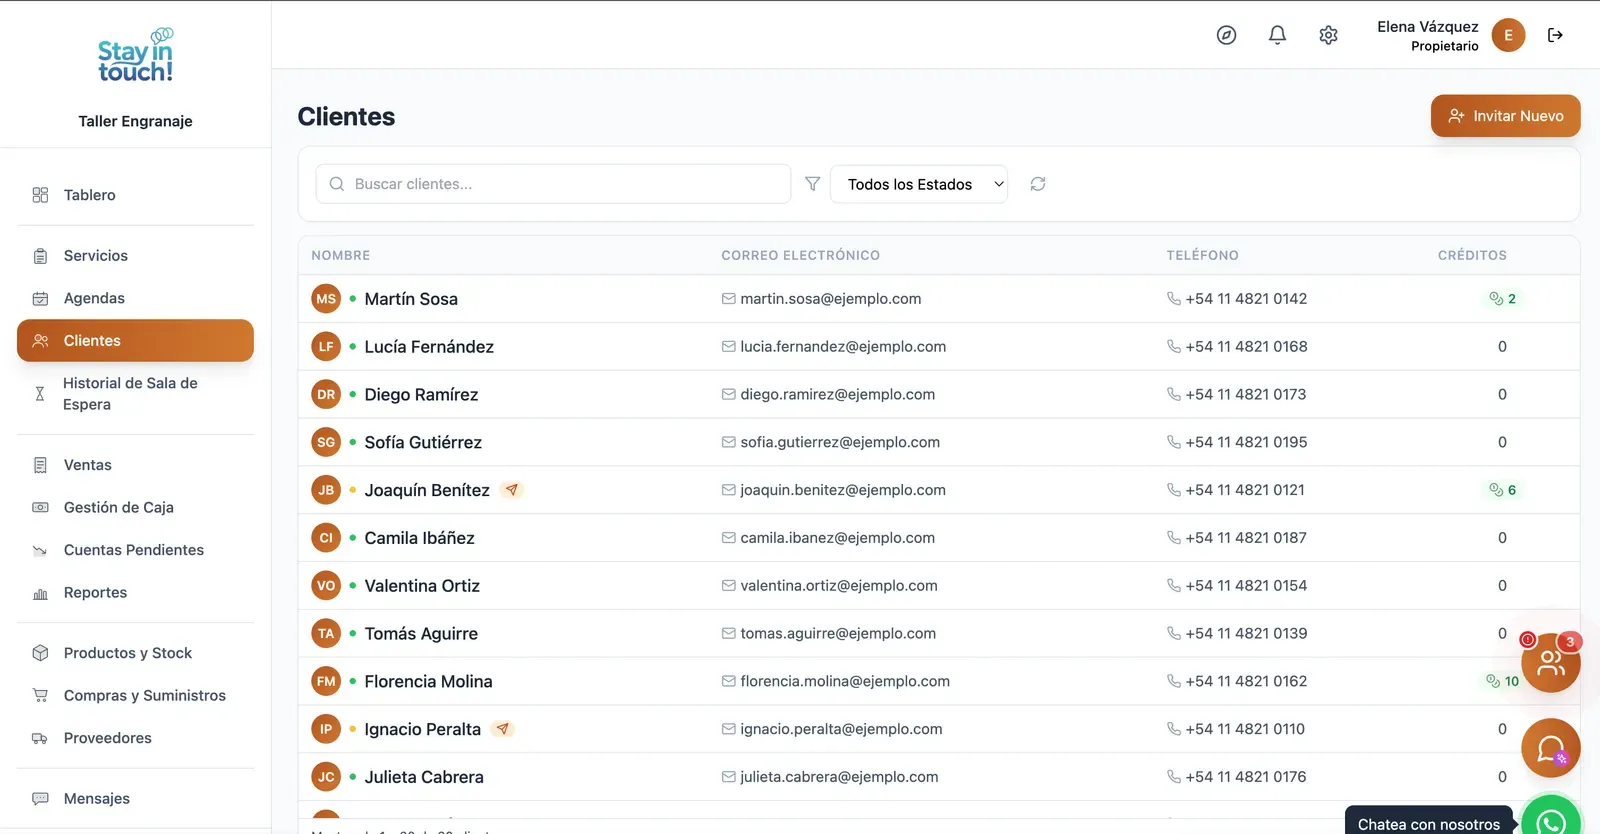The image size is (1600, 834).
Task: Click the paper-plane badge next to Joaquín Benítez
Action: (512, 490)
